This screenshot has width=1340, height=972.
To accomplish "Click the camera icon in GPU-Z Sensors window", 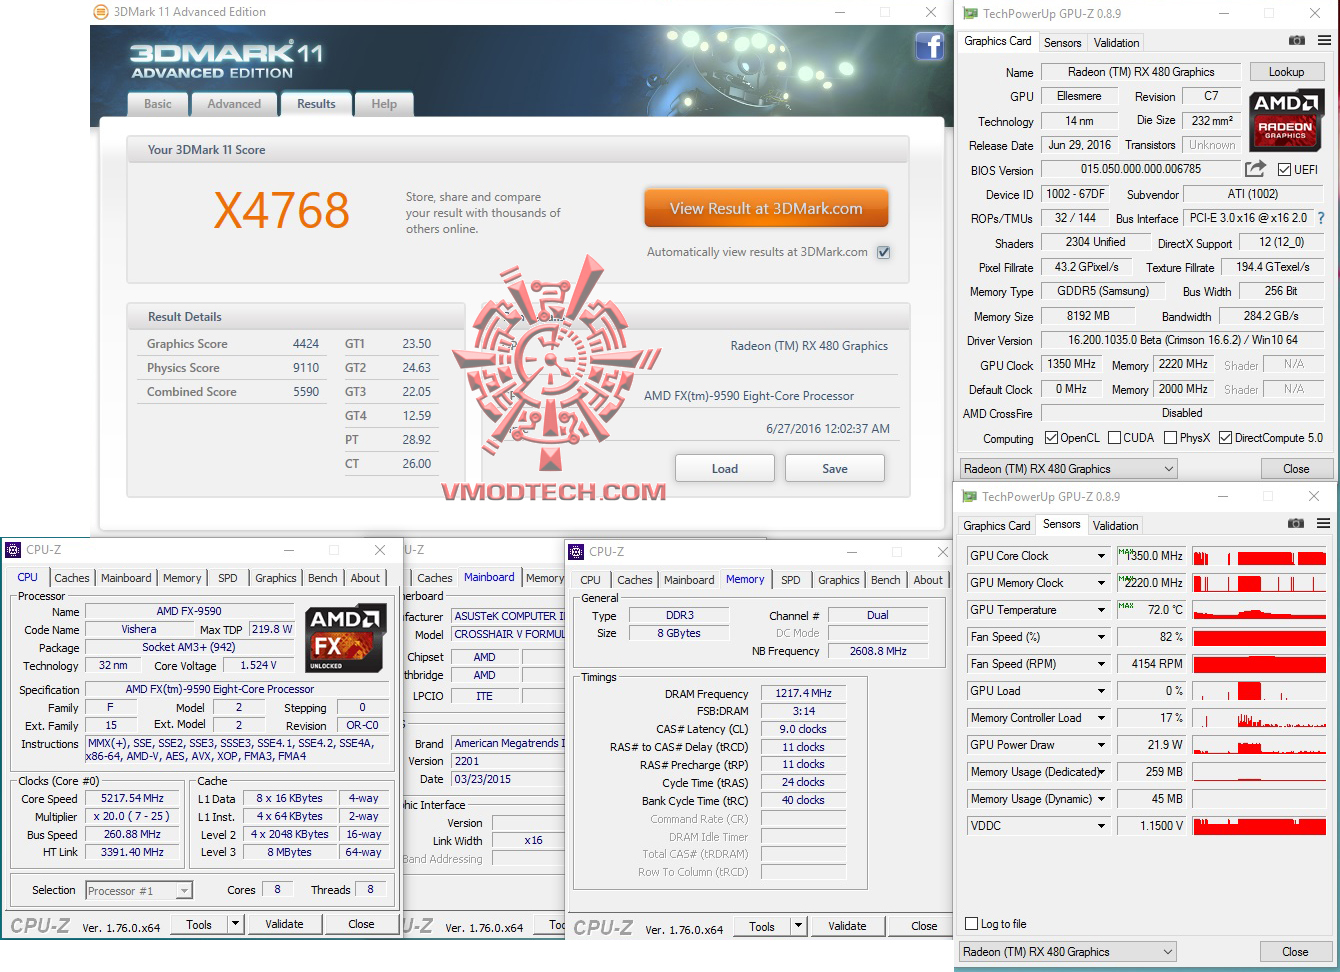I will click(1295, 524).
